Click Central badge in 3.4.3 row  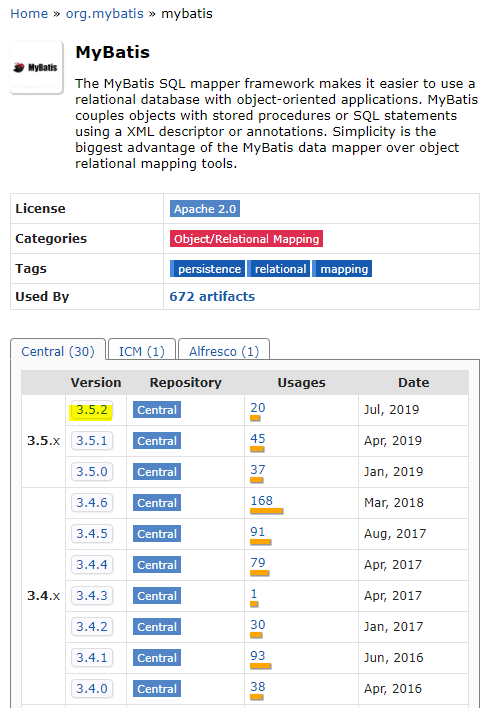pos(157,596)
